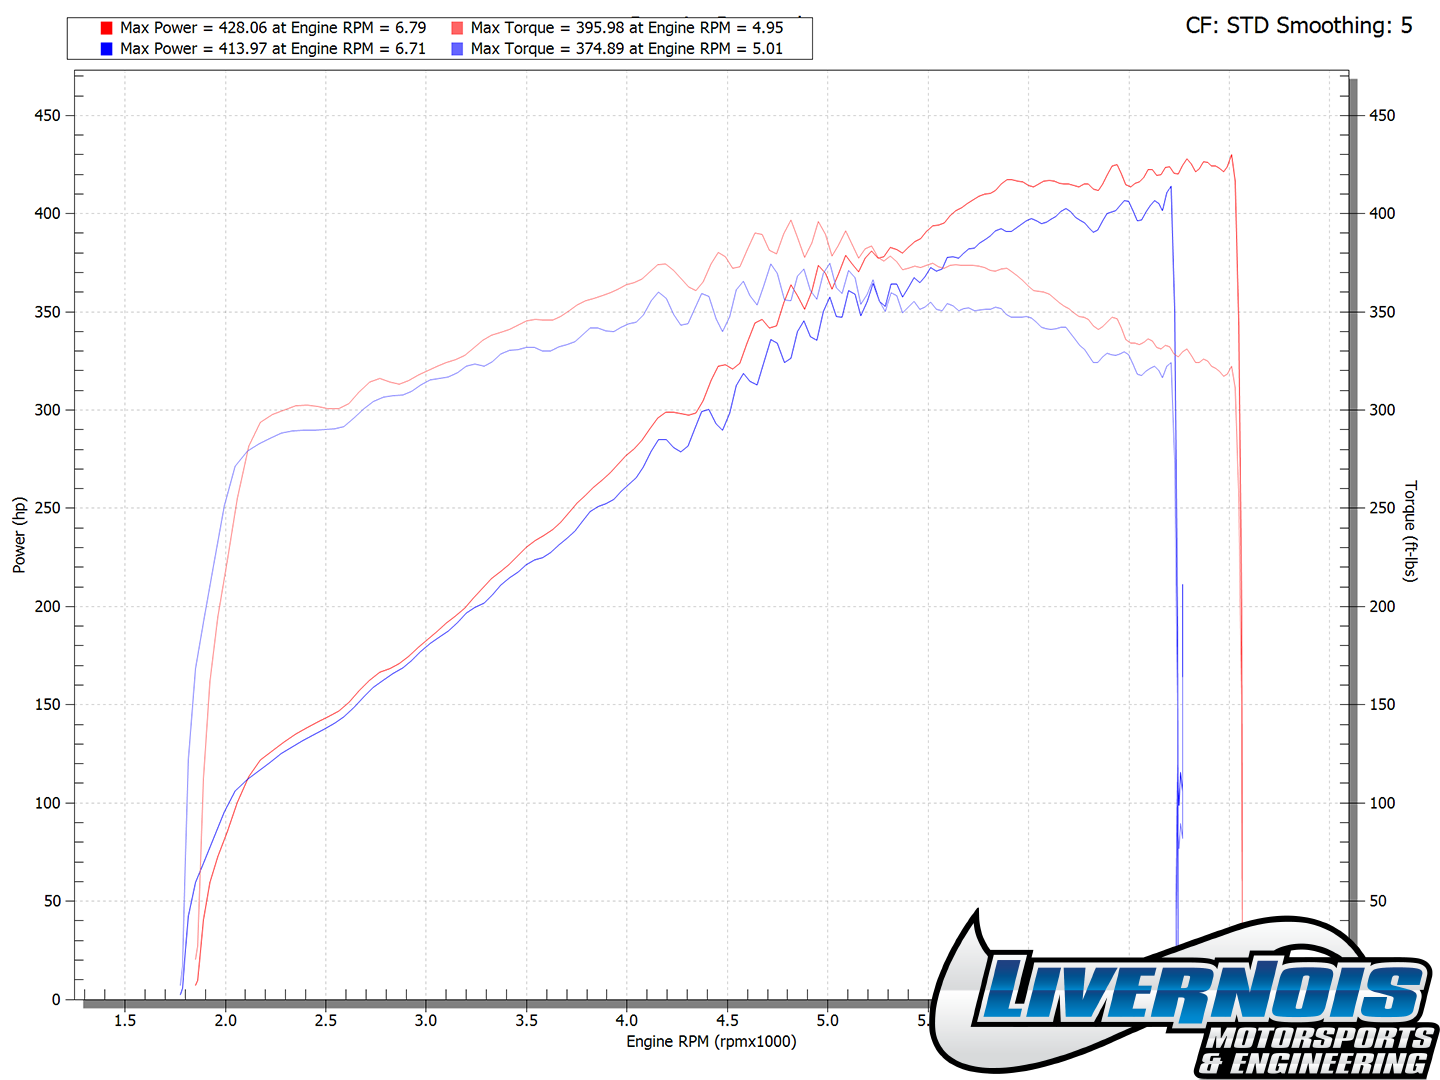Select the light blue Max Torque swatch
Viewport: 1440px width, 1080px height.
tap(457, 48)
